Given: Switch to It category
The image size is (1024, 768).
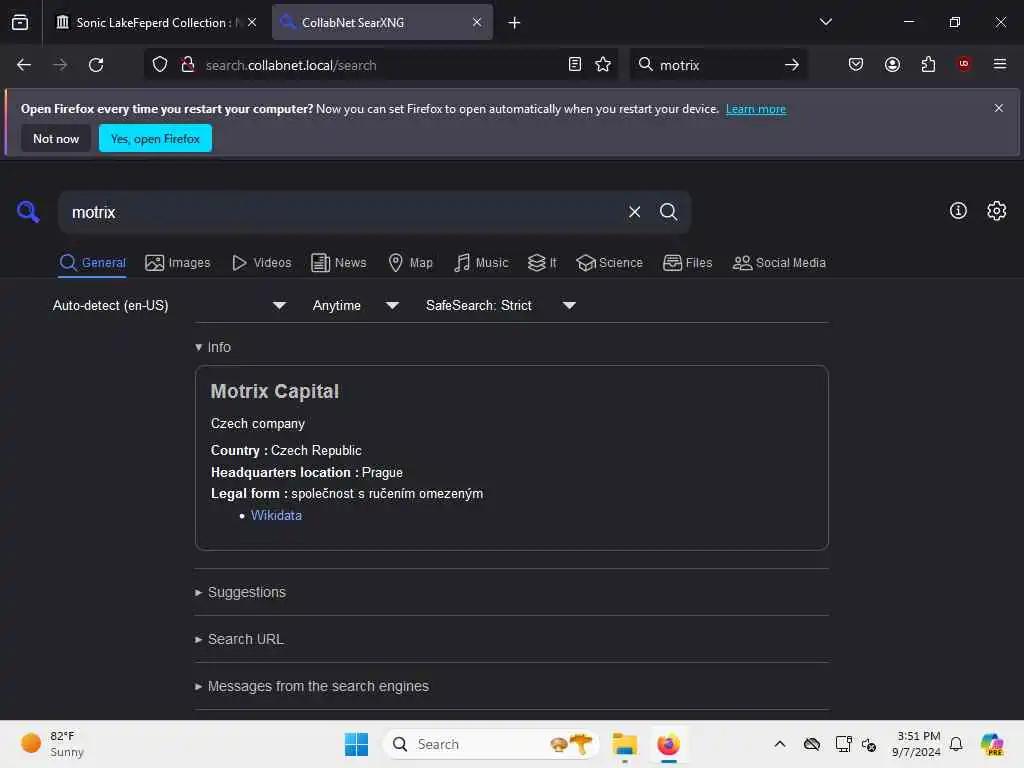Looking at the screenshot, I should [542, 263].
